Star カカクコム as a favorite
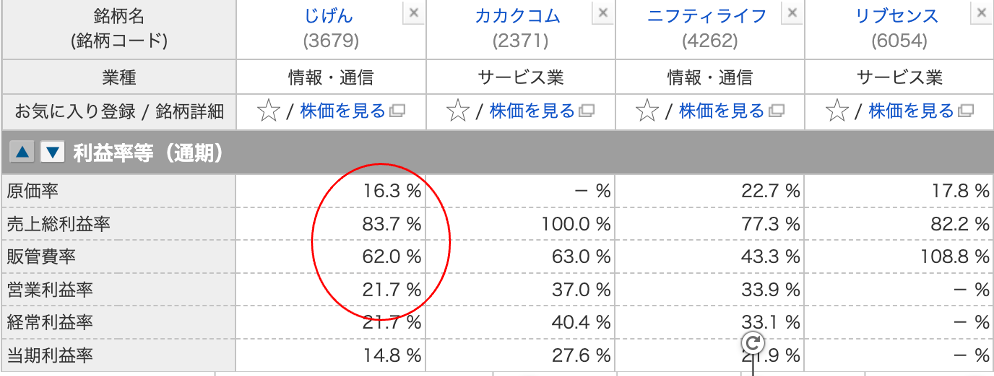The width and height of the screenshot is (994, 376). [458, 112]
